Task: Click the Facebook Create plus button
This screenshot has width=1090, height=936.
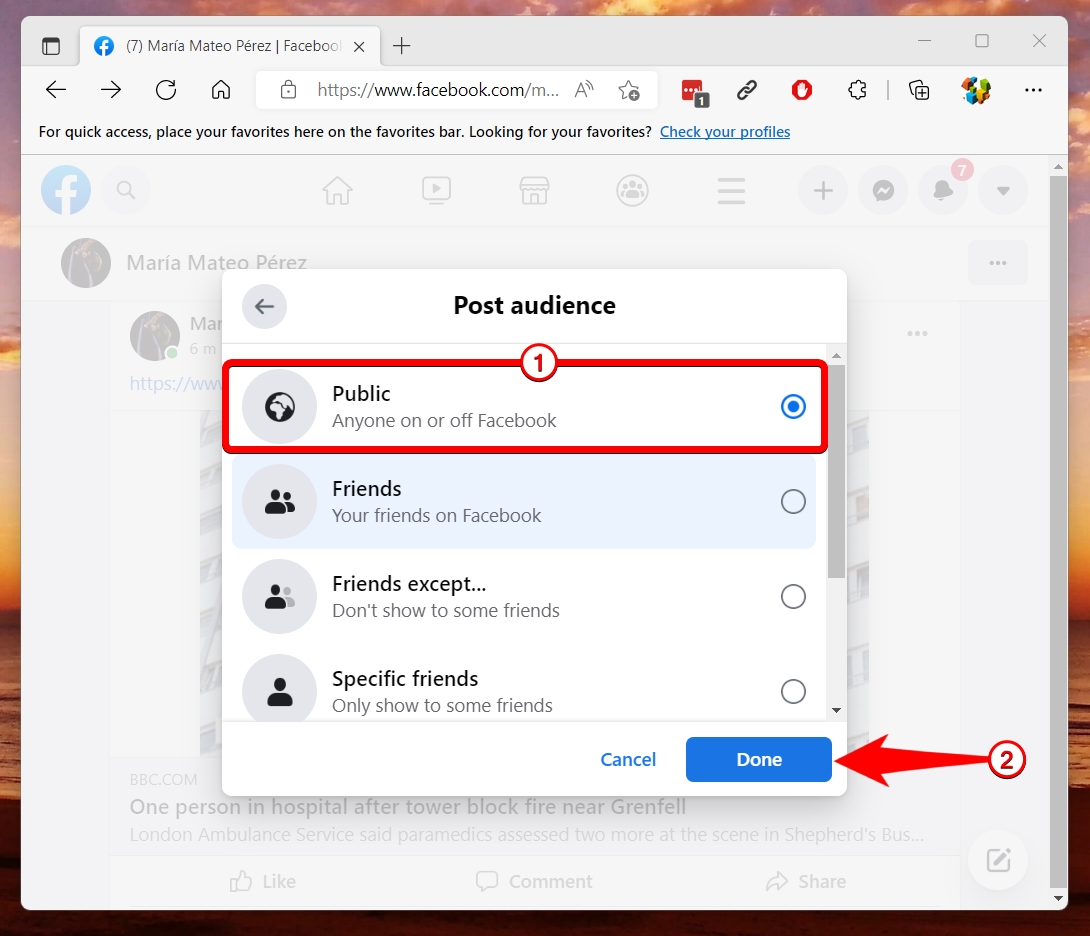Action: point(823,190)
